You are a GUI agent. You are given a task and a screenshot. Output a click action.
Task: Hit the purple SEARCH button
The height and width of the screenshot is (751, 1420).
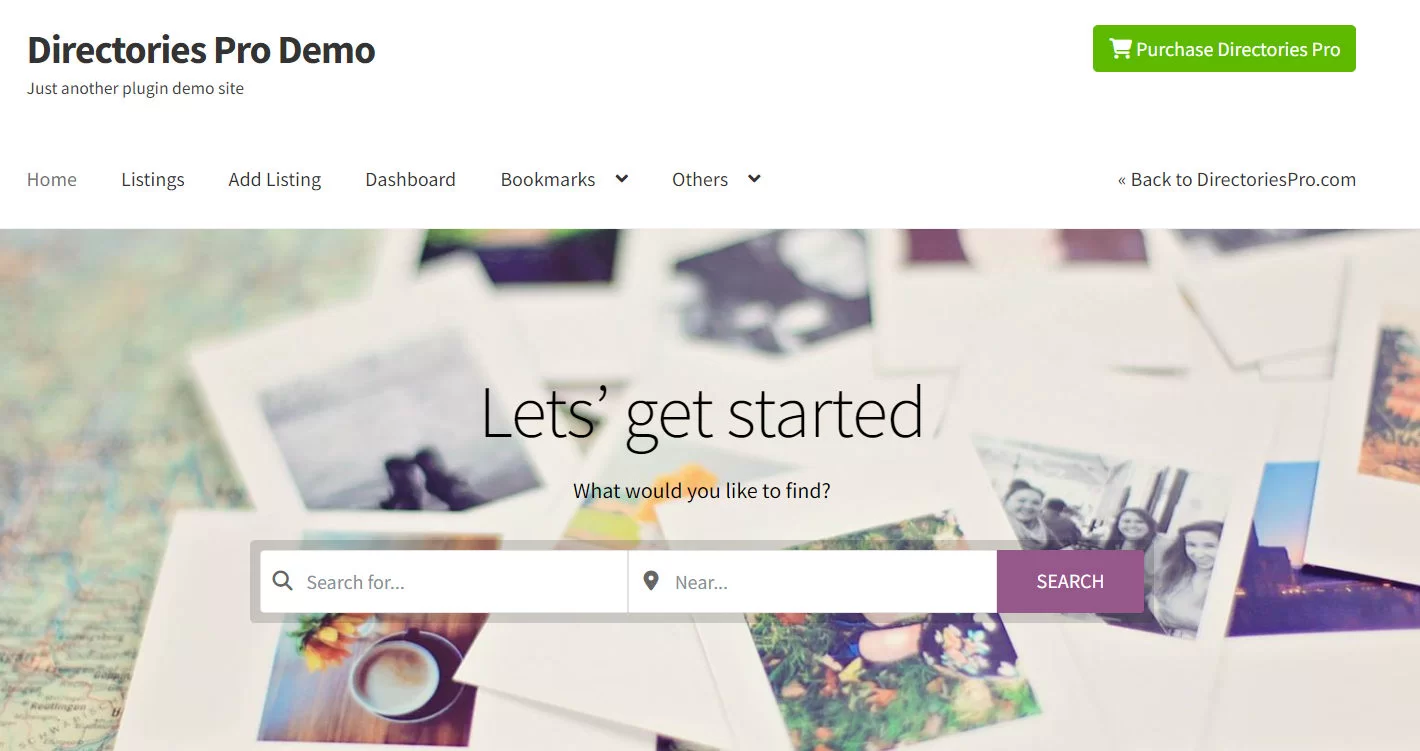(1070, 581)
